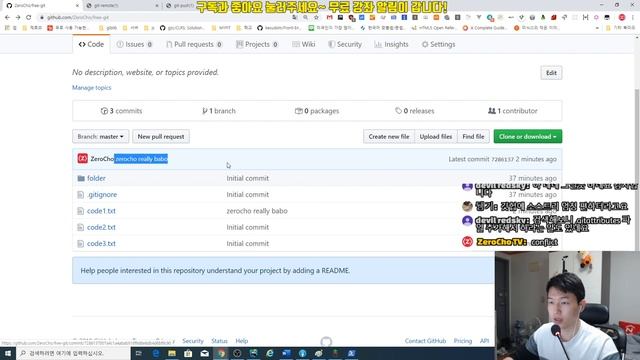Open latest commit hash link
Viewport: 640px width, 360px height.
pyautogui.click(x=502, y=159)
